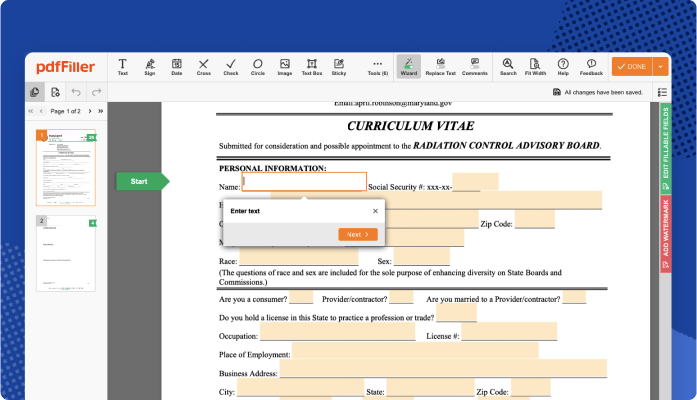This screenshot has width=697, height=400.
Task: Click the Social Security number field
Action: [x=475, y=182]
